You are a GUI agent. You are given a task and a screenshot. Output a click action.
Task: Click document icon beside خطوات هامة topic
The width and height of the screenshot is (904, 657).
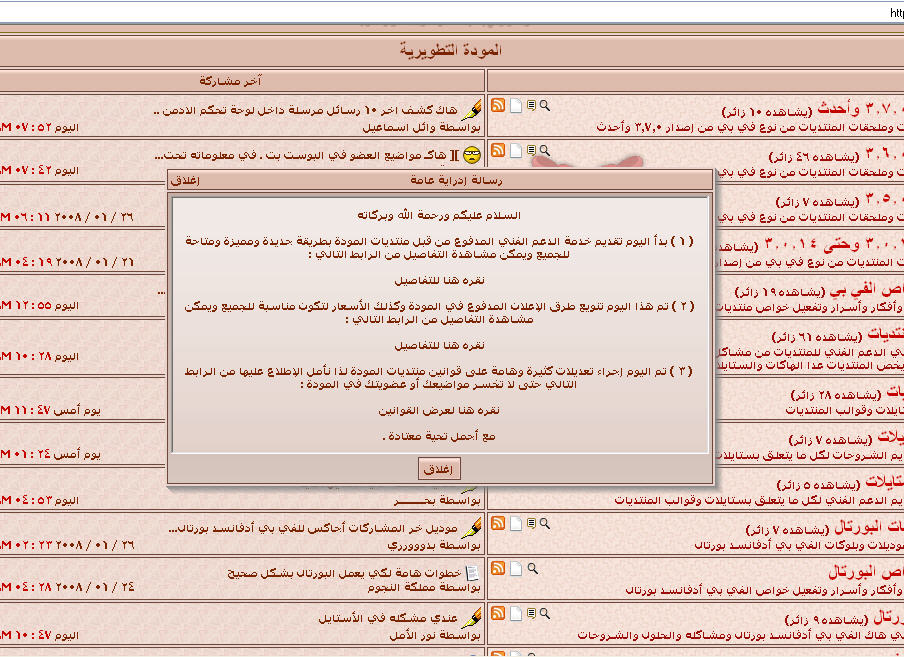click(x=473, y=570)
